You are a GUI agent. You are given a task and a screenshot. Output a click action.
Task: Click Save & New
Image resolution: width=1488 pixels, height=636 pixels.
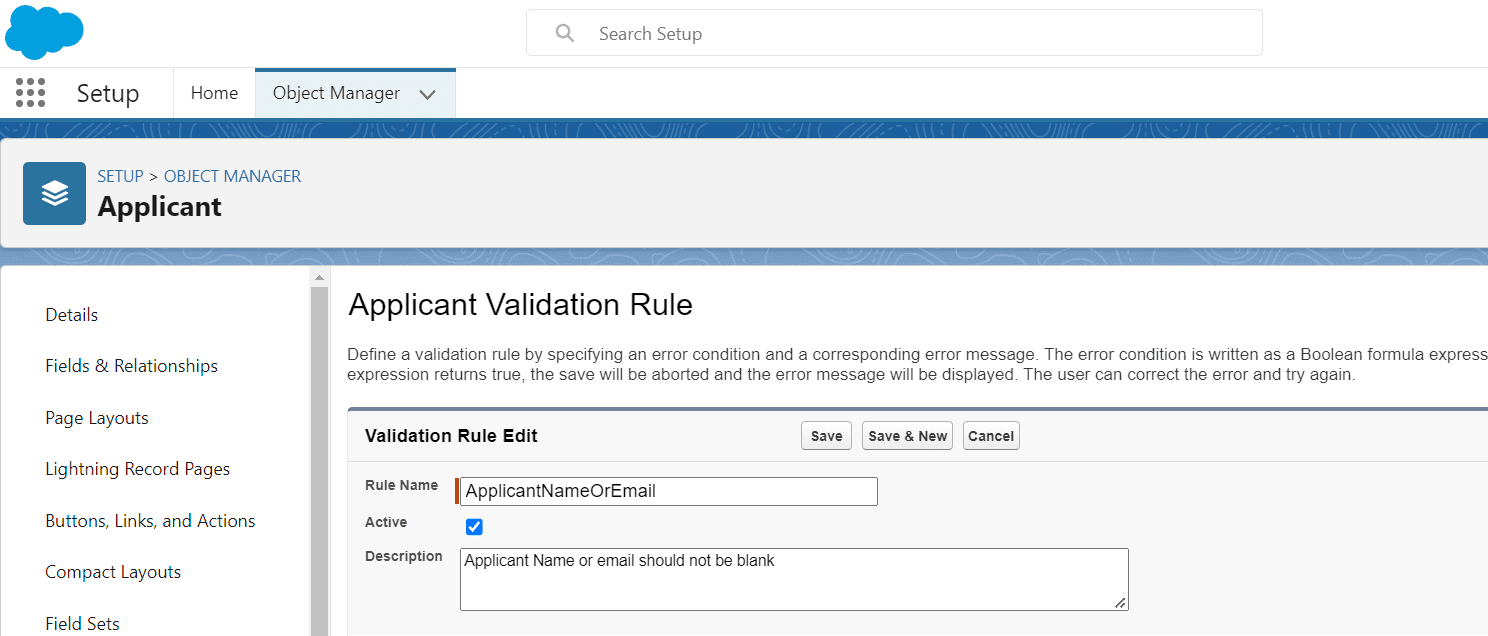pos(906,435)
